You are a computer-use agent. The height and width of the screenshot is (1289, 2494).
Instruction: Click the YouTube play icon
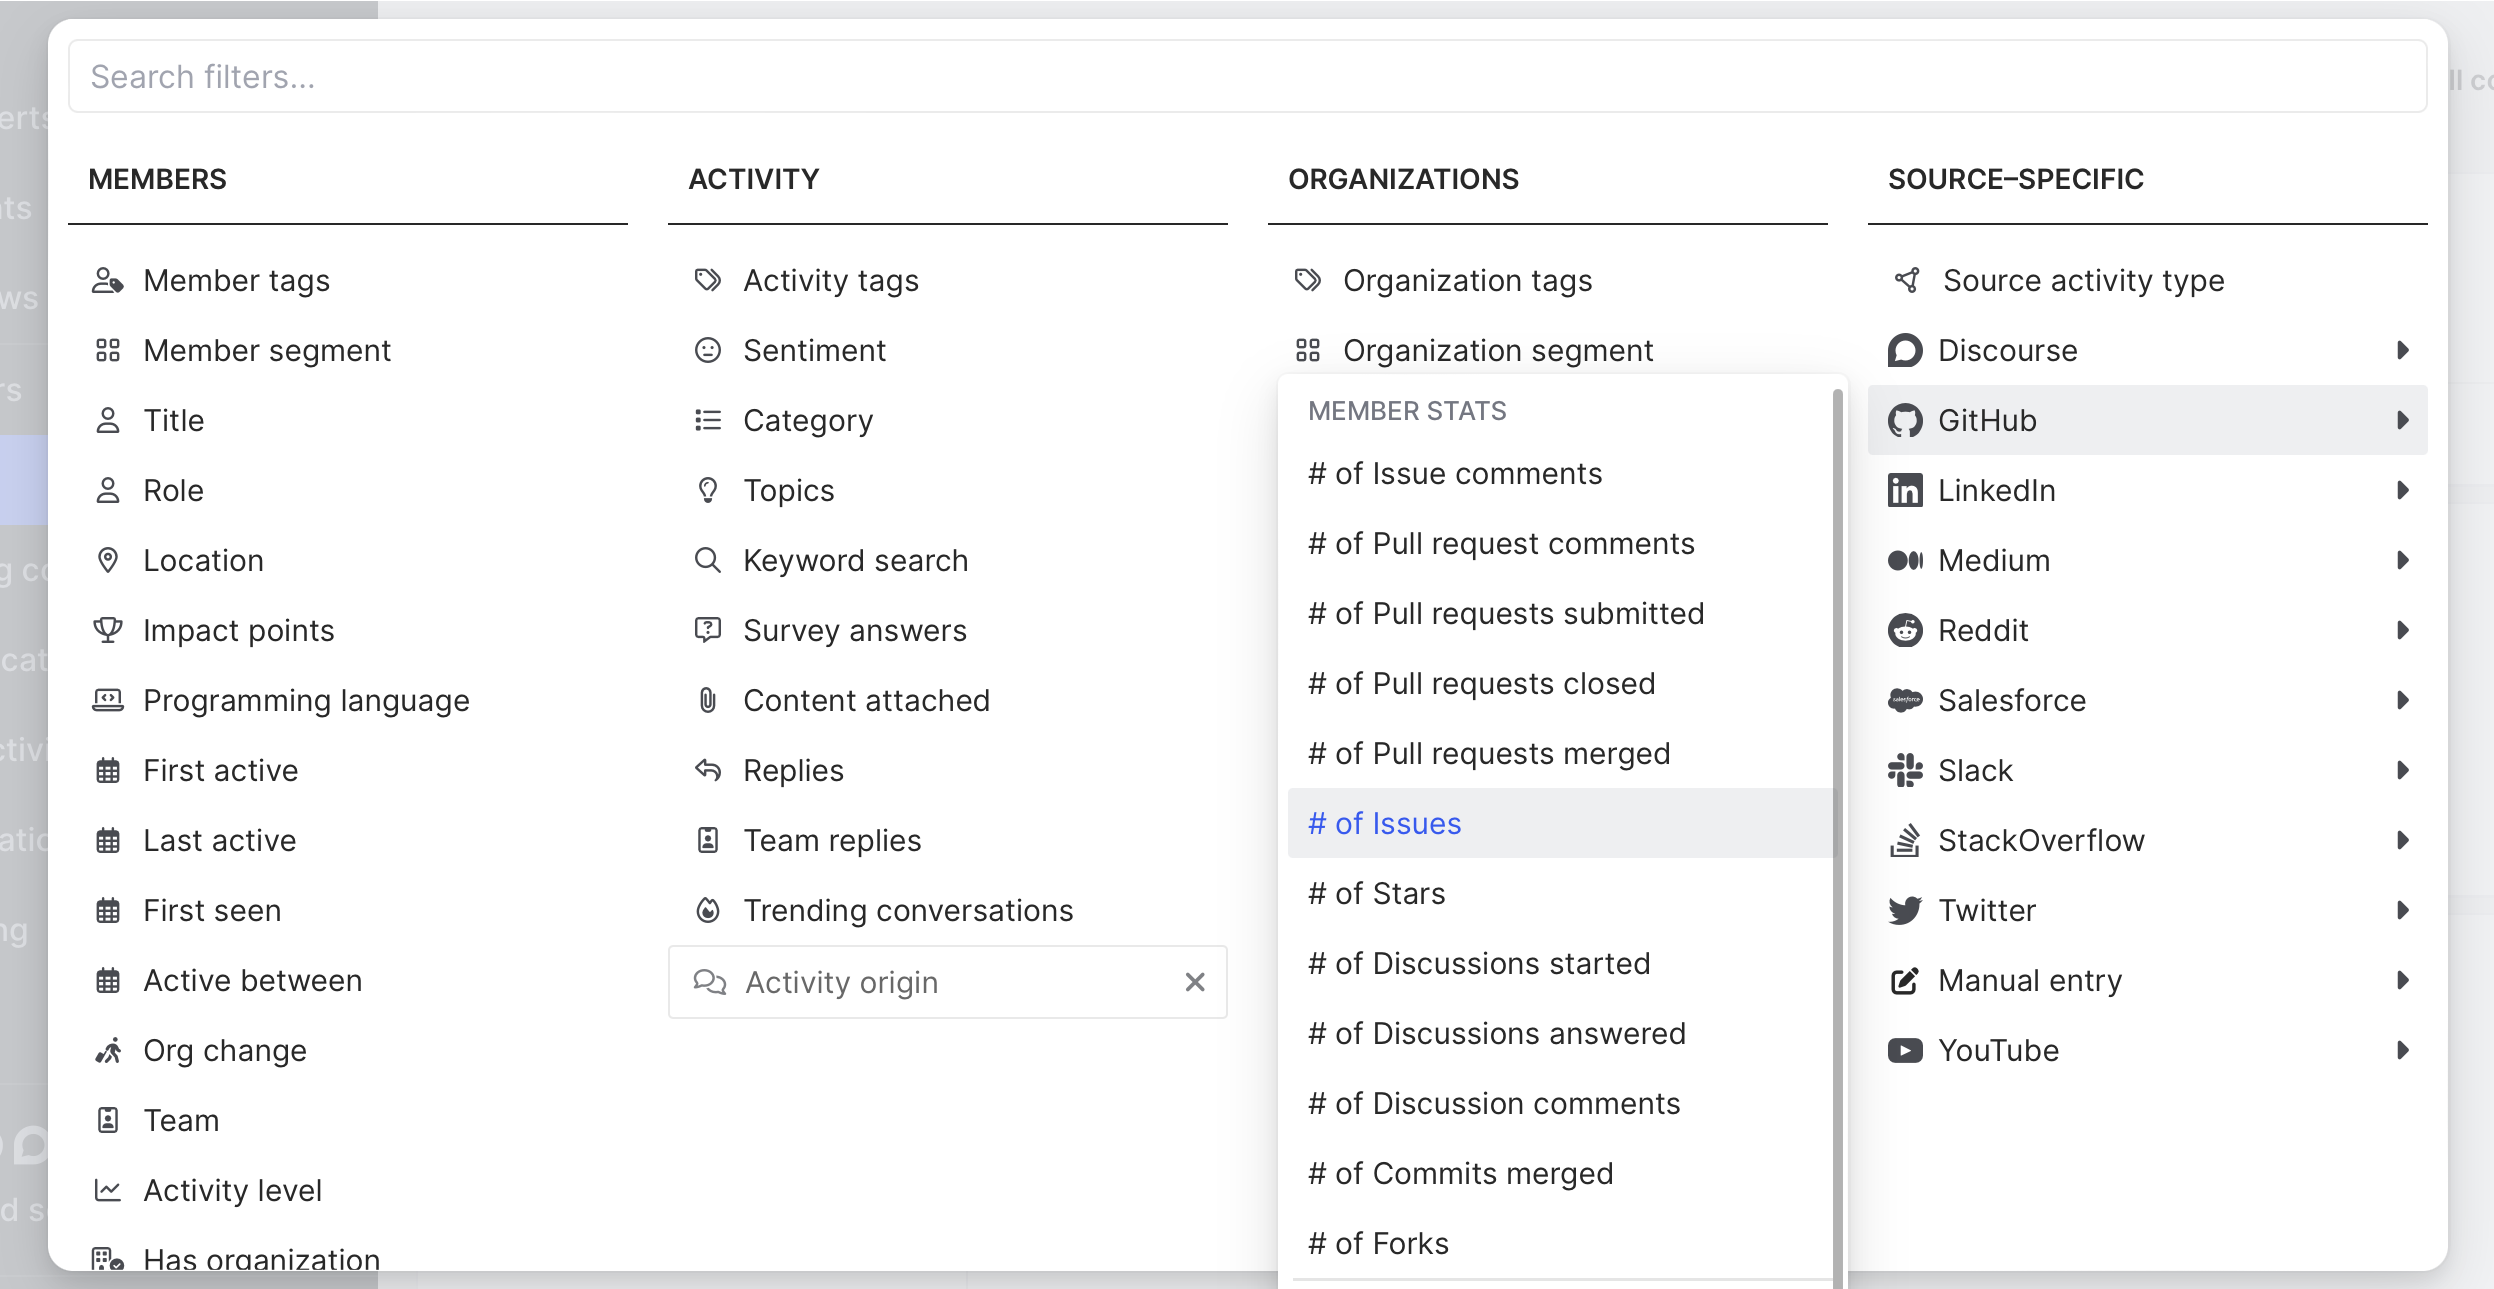1904,1051
